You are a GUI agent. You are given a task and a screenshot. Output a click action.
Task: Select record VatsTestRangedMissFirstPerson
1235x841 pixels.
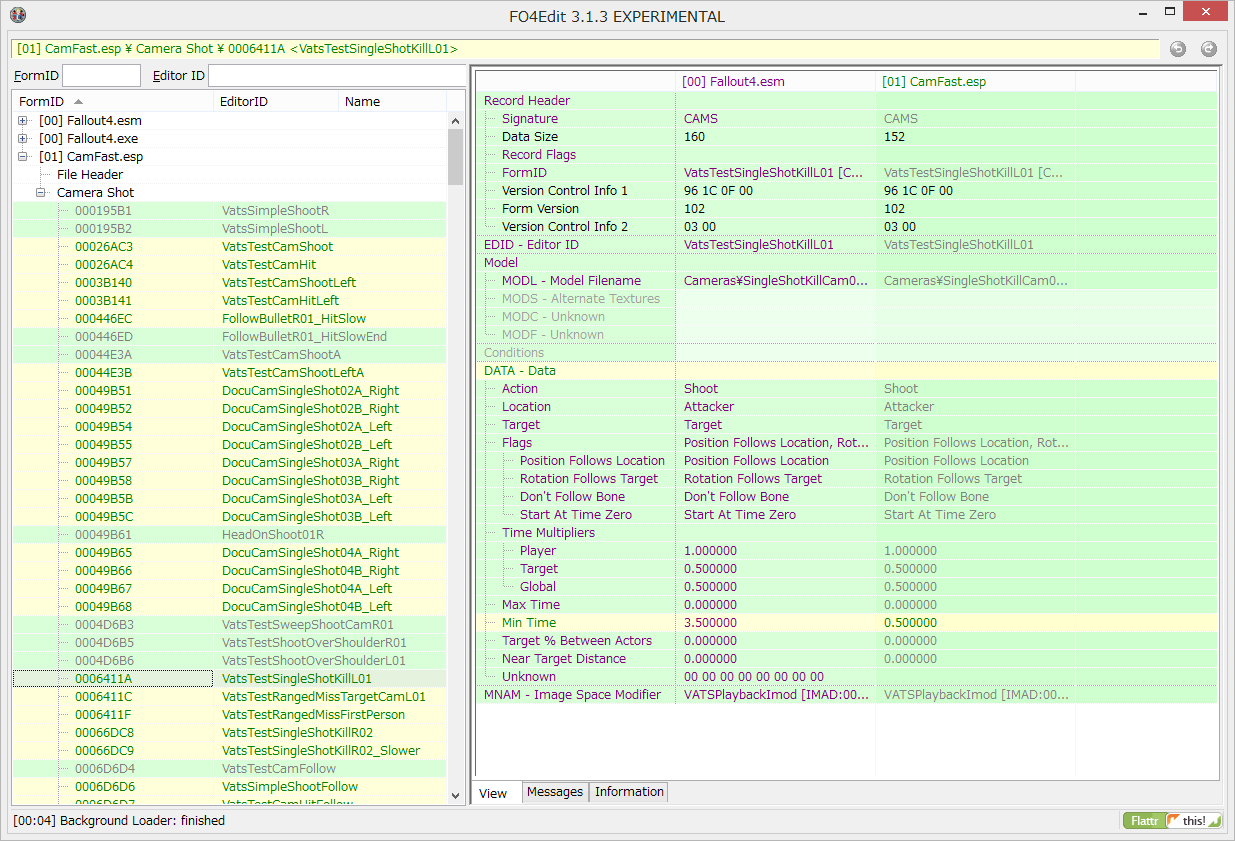pos(230,715)
